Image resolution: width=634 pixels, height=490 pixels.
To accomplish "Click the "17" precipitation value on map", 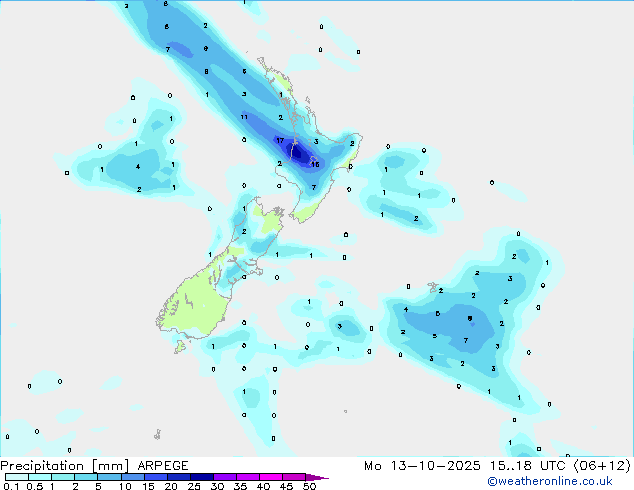I will point(280,140).
